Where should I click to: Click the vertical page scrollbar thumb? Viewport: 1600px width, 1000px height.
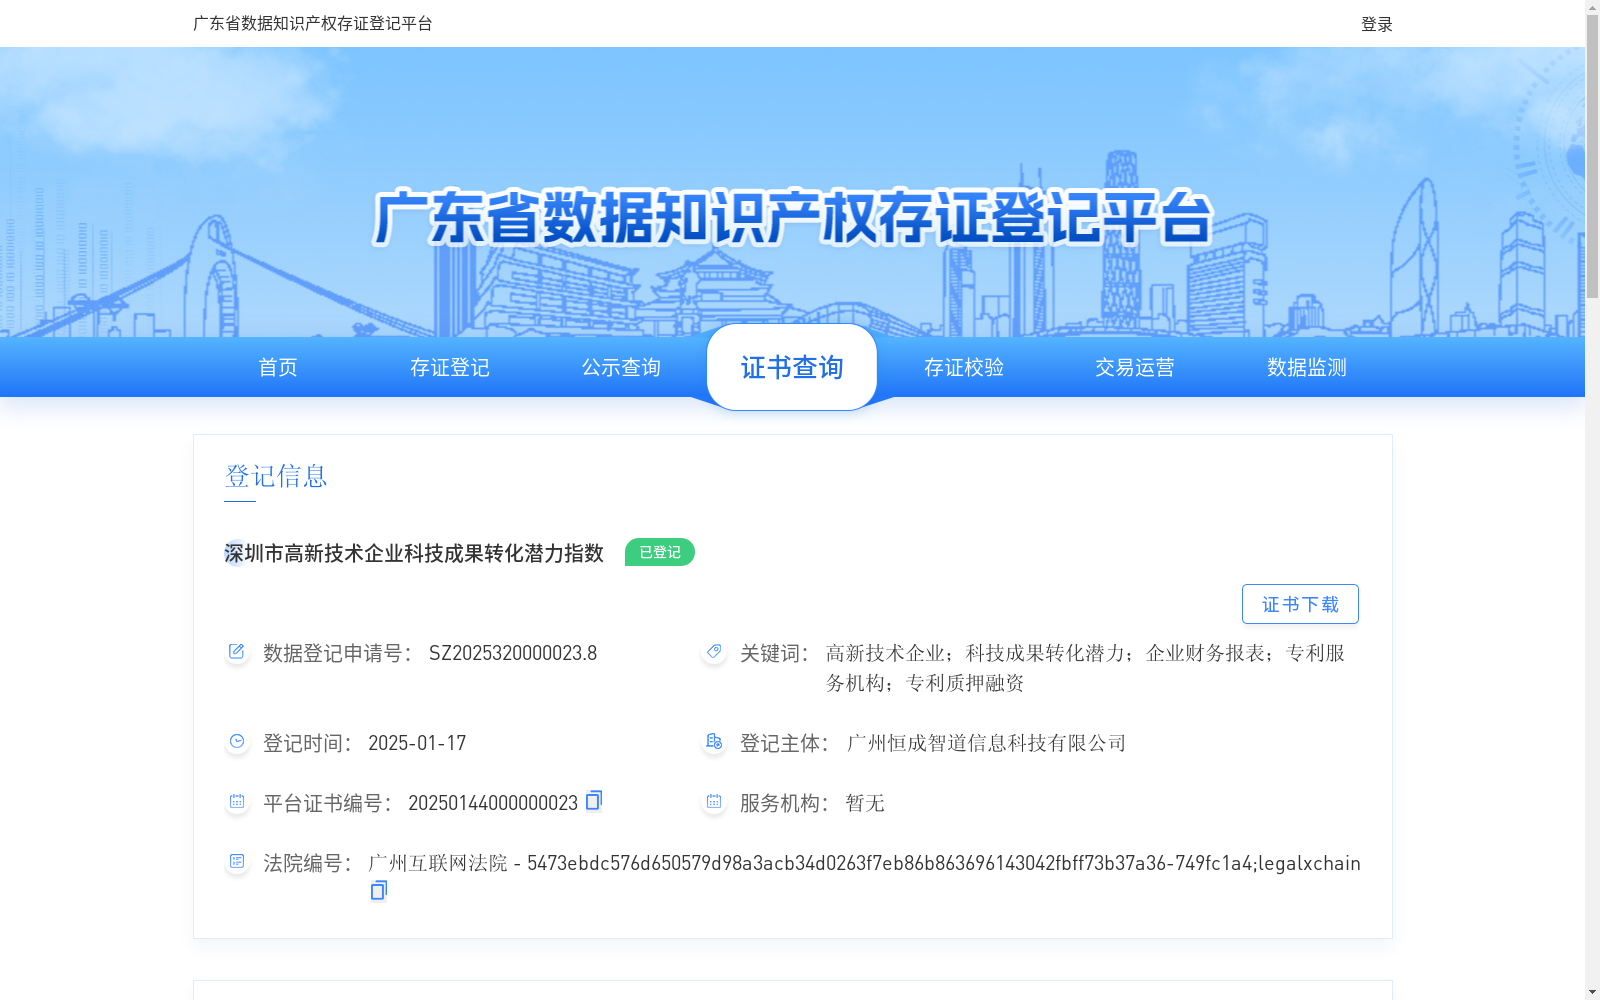pyautogui.click(x=1592, y=156)
